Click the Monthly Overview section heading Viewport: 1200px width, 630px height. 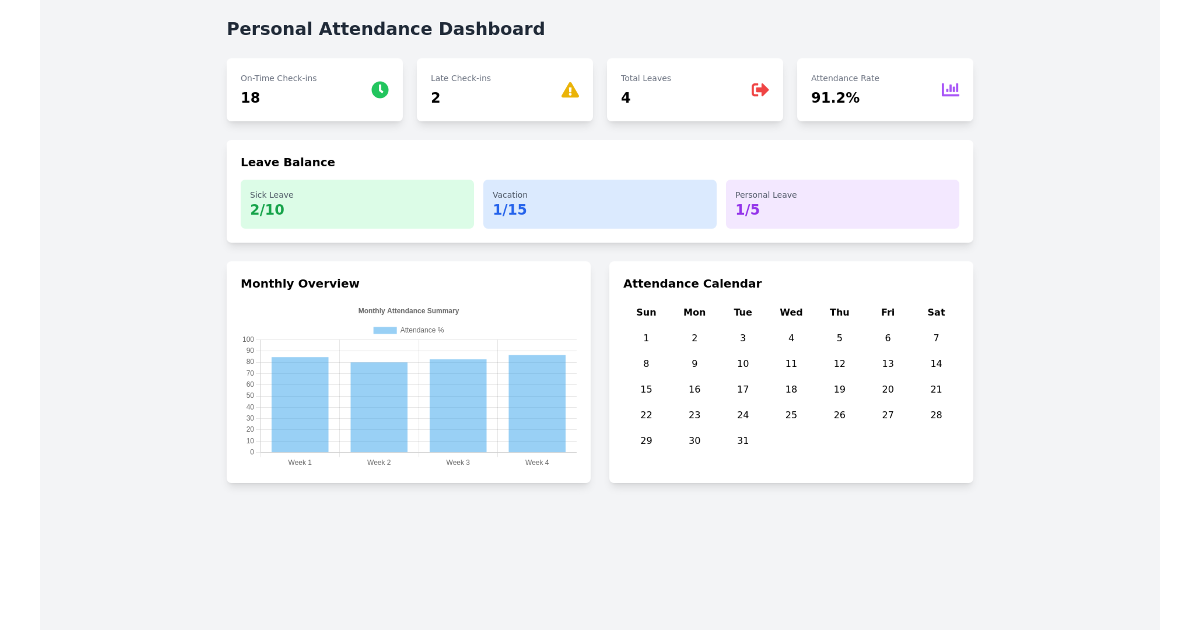(x=300, y=283)
